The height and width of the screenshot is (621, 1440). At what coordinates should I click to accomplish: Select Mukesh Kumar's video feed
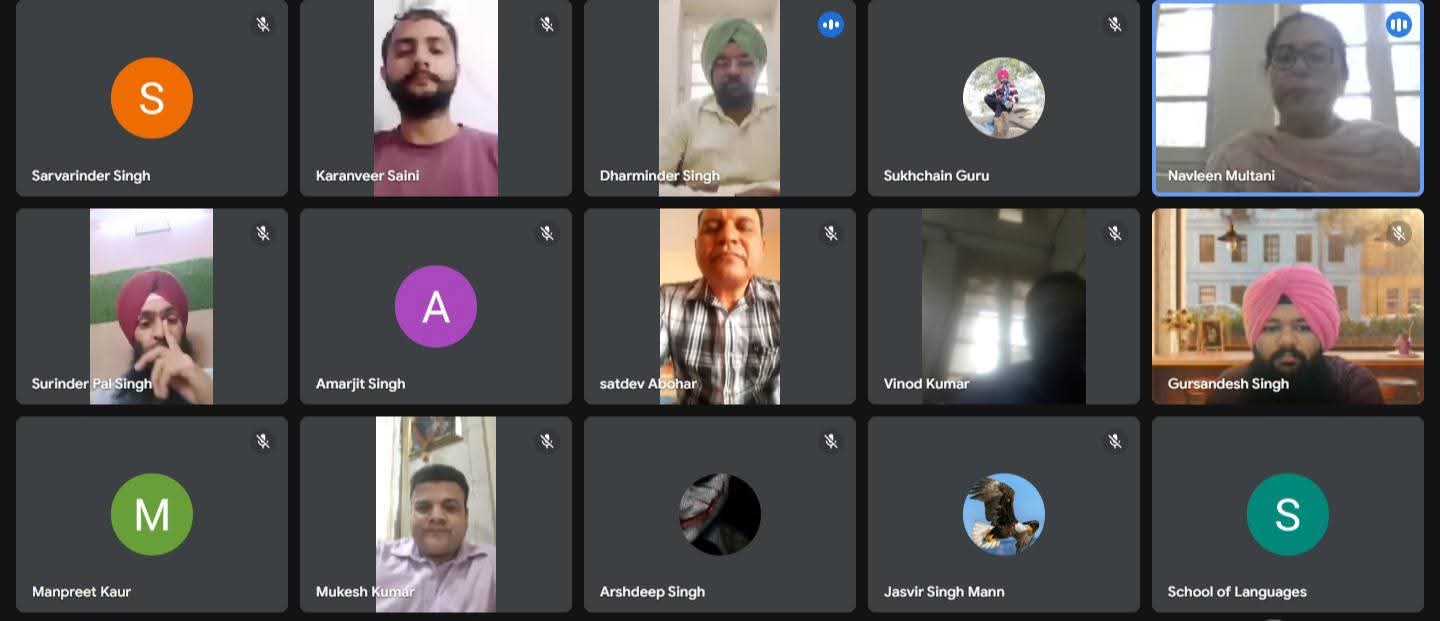point(436,514)
